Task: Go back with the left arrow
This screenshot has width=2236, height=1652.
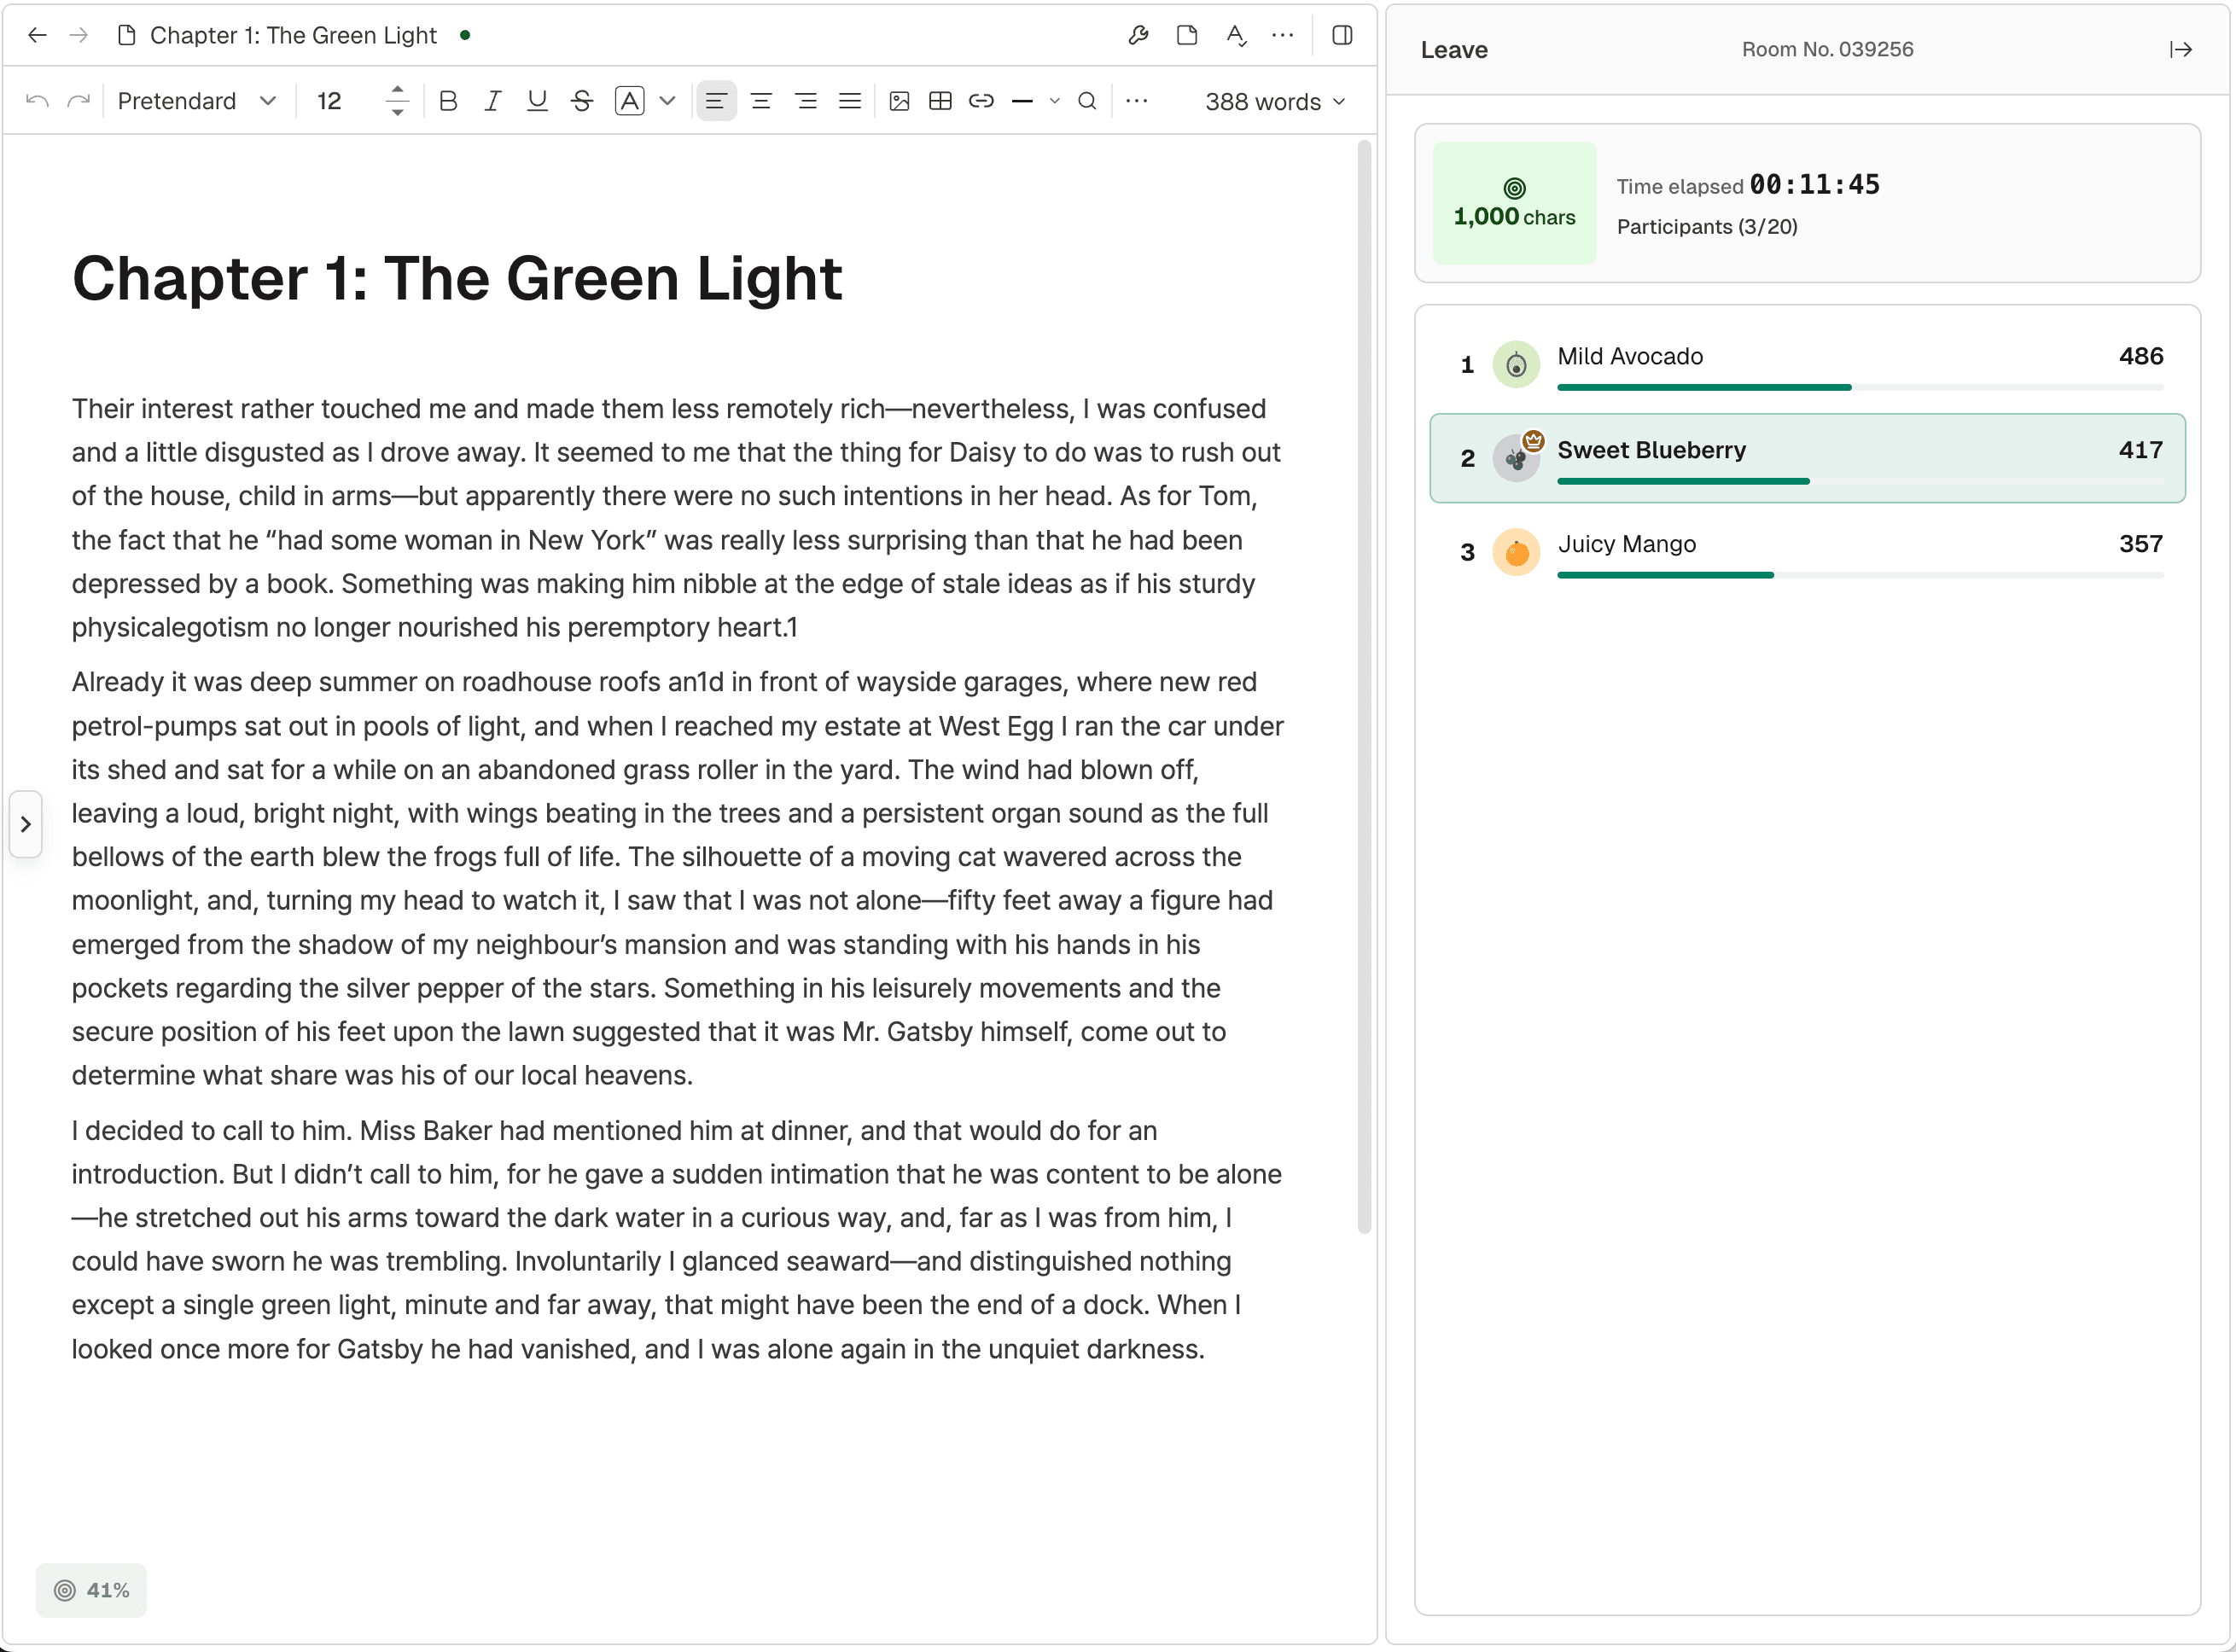Action: point(37,36)
